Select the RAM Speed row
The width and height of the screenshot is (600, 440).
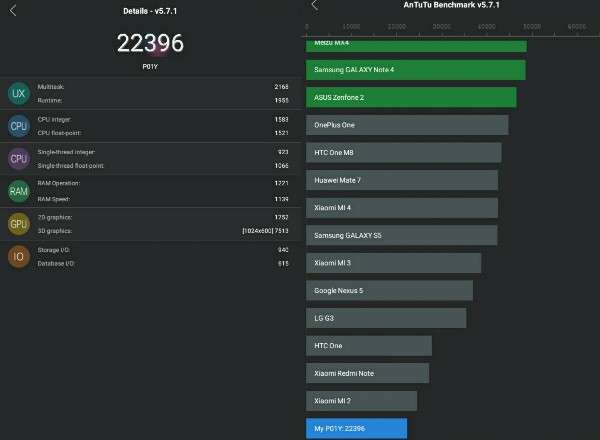point(163,199)
